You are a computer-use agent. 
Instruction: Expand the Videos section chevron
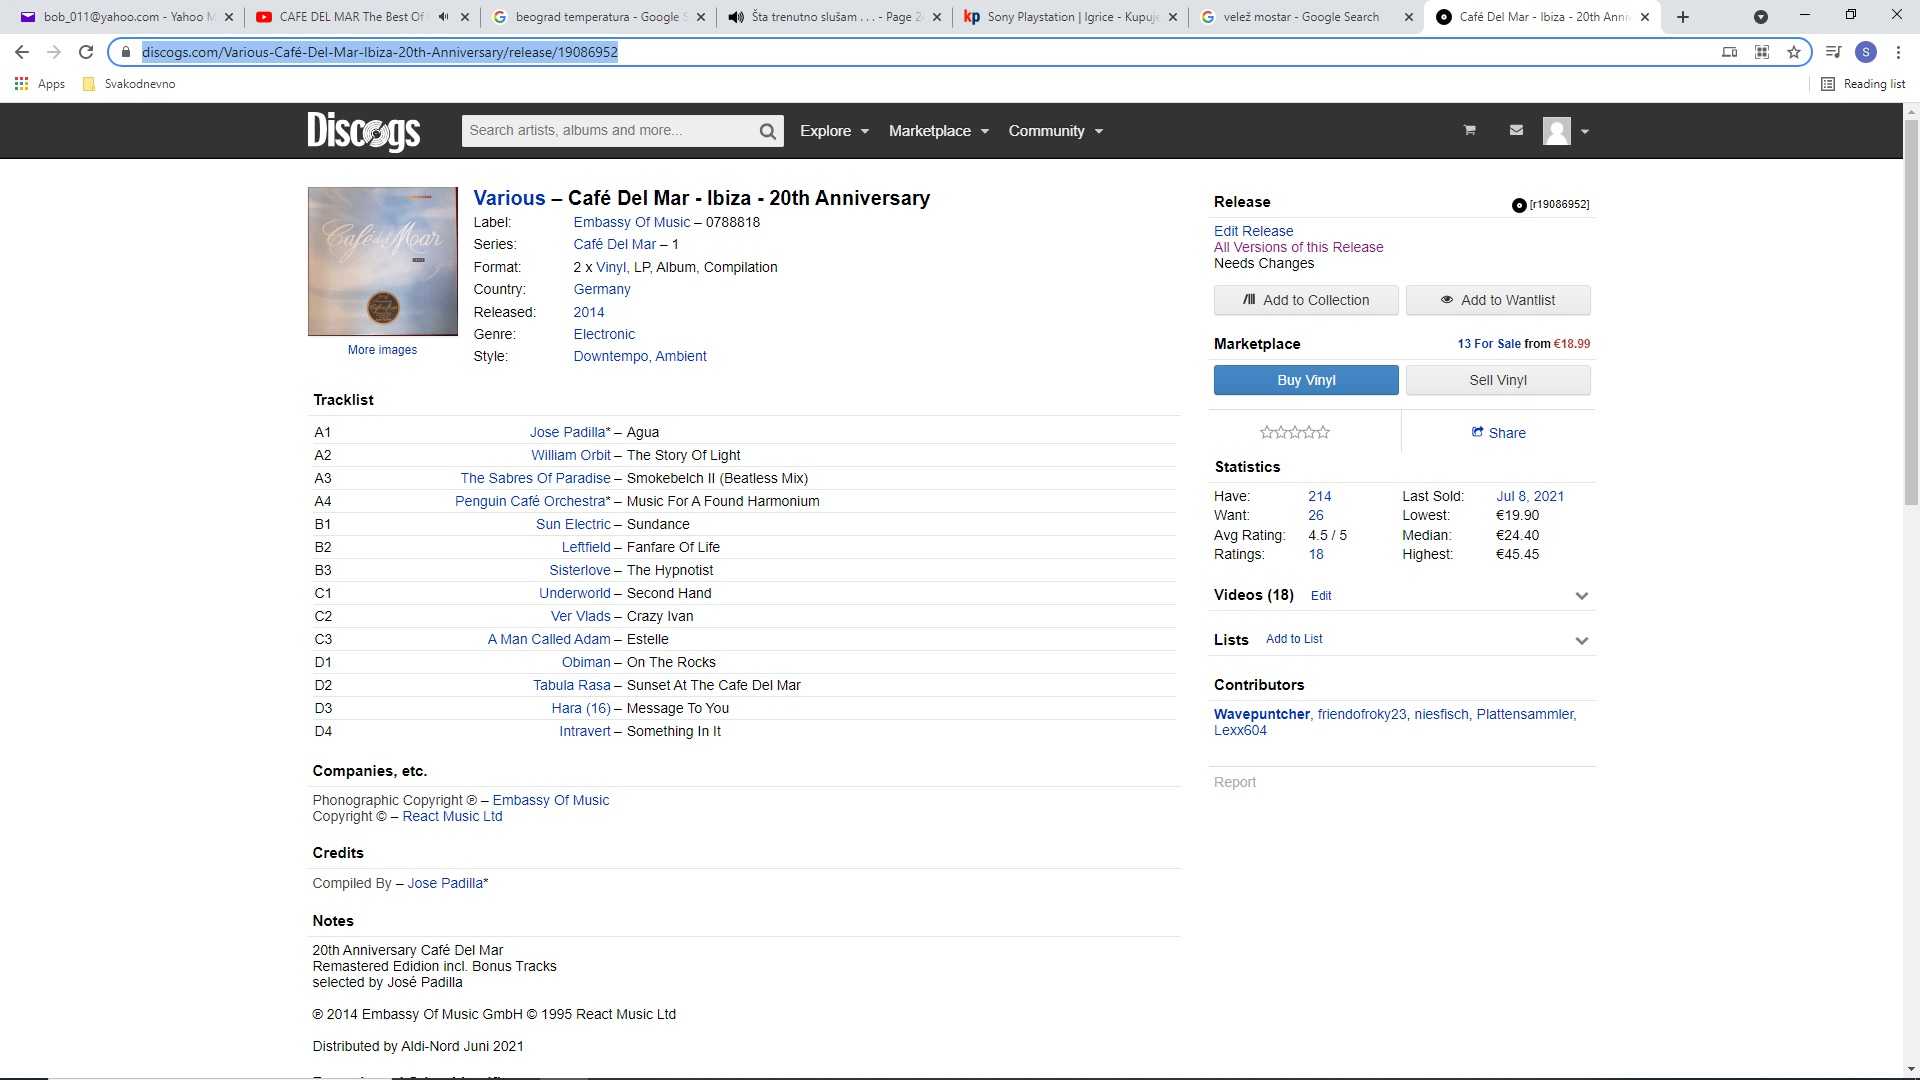pyautogui.click(x=1581, y=596)
